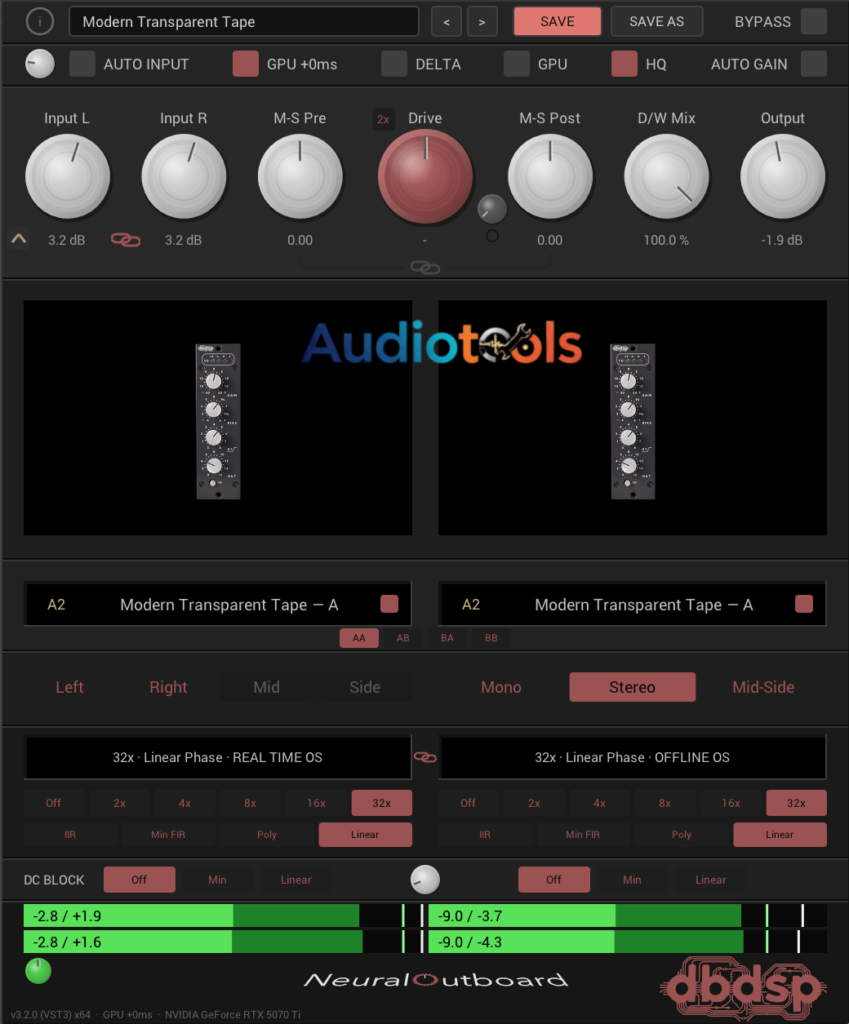This screenshot has width=849, height=1024.
Task: Set left DC BLOCK to Min
Action: coord(217,880)
